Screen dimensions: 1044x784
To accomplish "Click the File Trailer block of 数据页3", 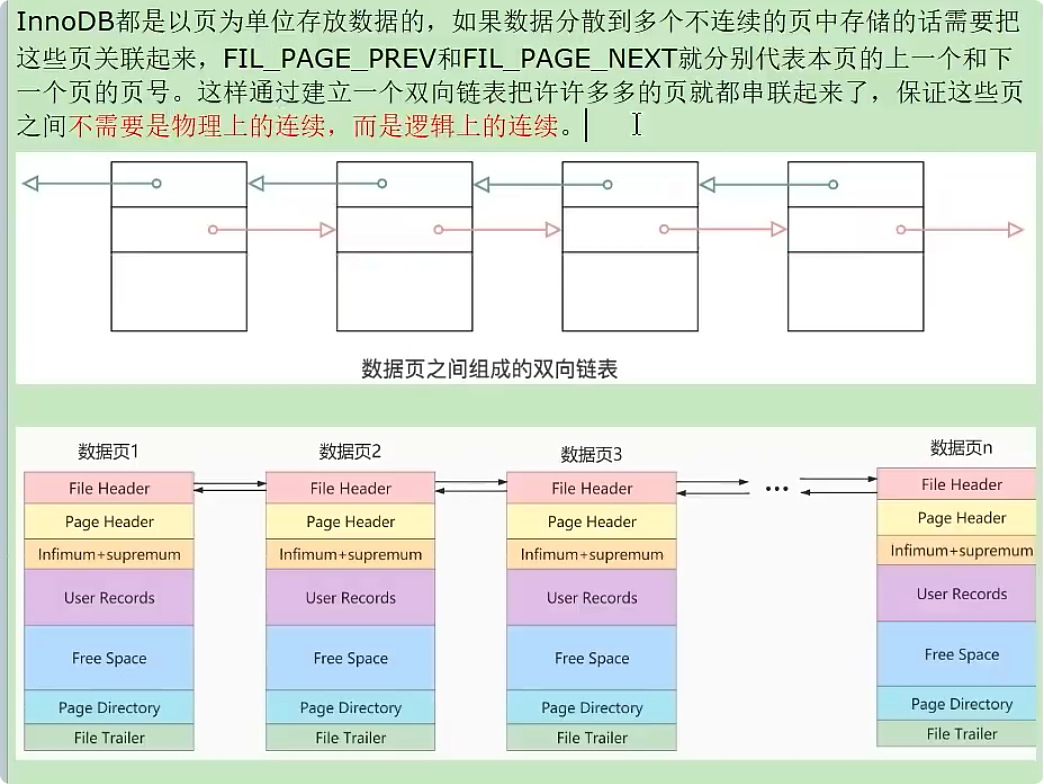I will (x=591, y=738).
